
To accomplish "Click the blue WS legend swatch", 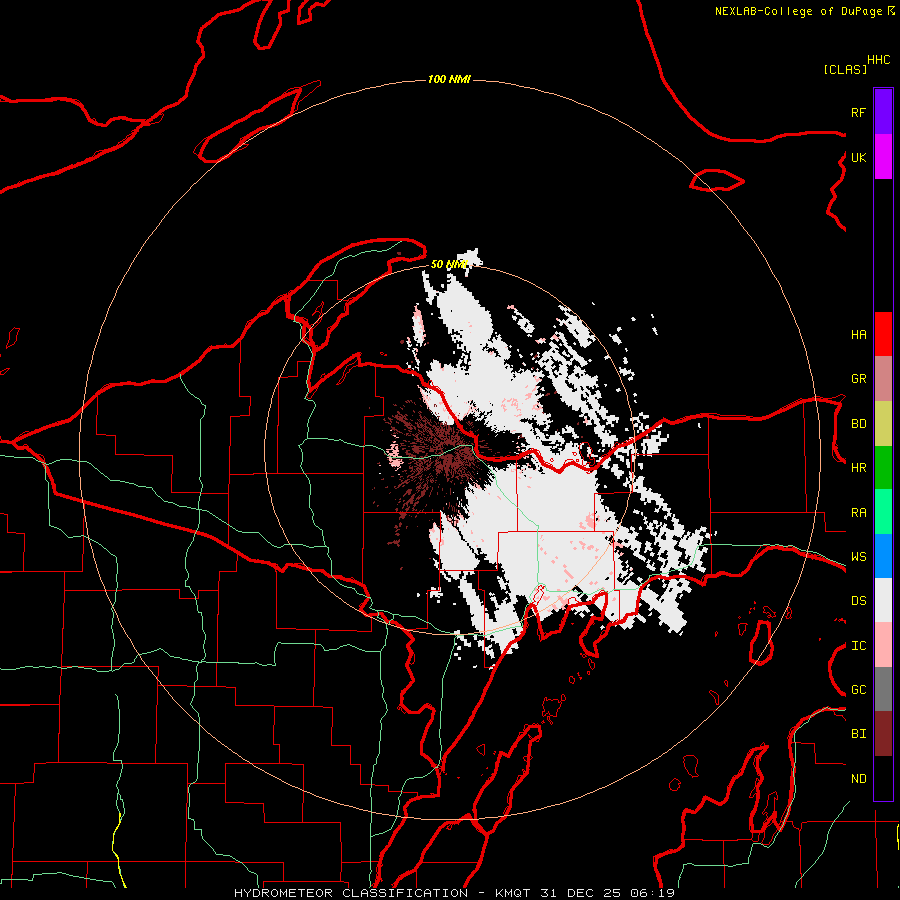I will (x=883, y=556).
